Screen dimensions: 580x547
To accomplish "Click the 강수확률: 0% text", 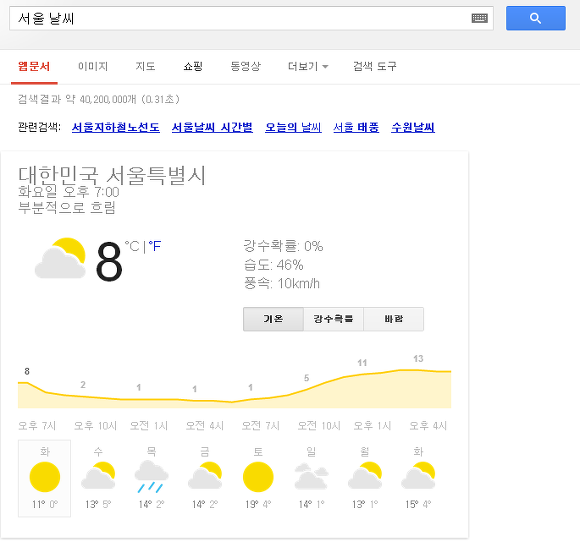I will (283, 246).
